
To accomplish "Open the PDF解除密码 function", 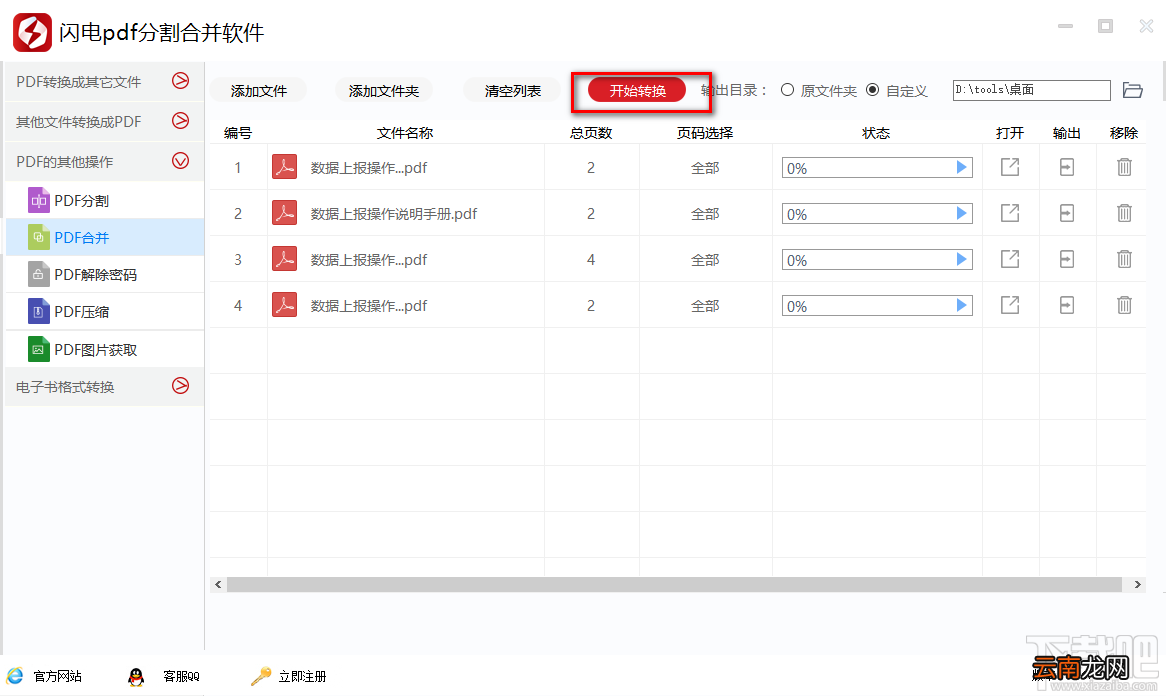I will tap(104, 274).
